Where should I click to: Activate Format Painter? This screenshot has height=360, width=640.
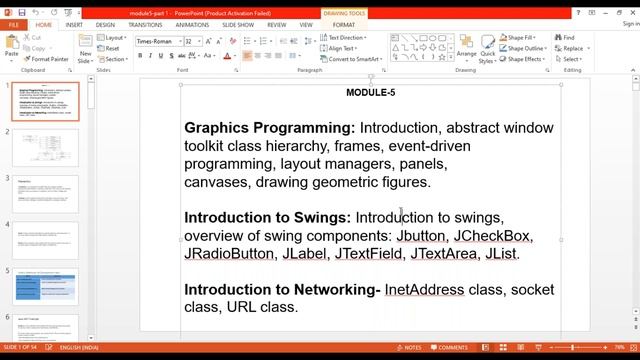point(46,59)
